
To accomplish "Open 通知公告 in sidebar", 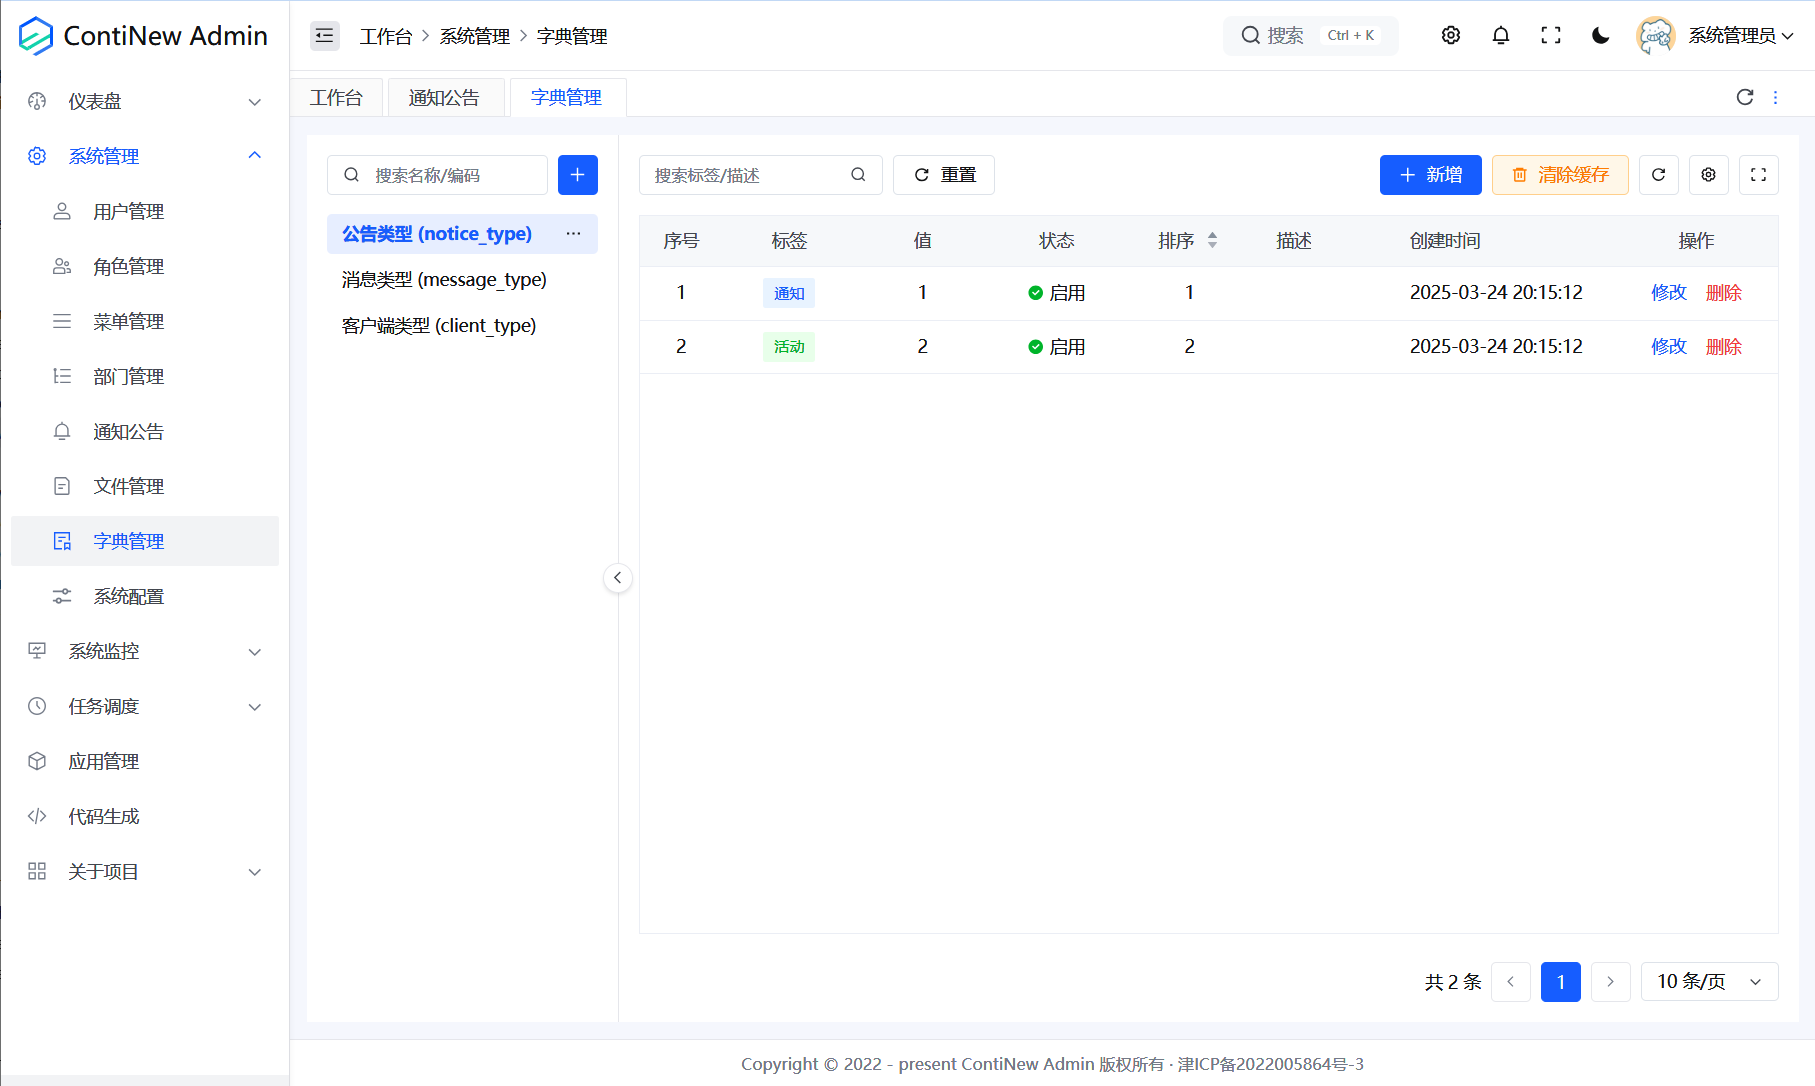I will (x=145, y=431).
